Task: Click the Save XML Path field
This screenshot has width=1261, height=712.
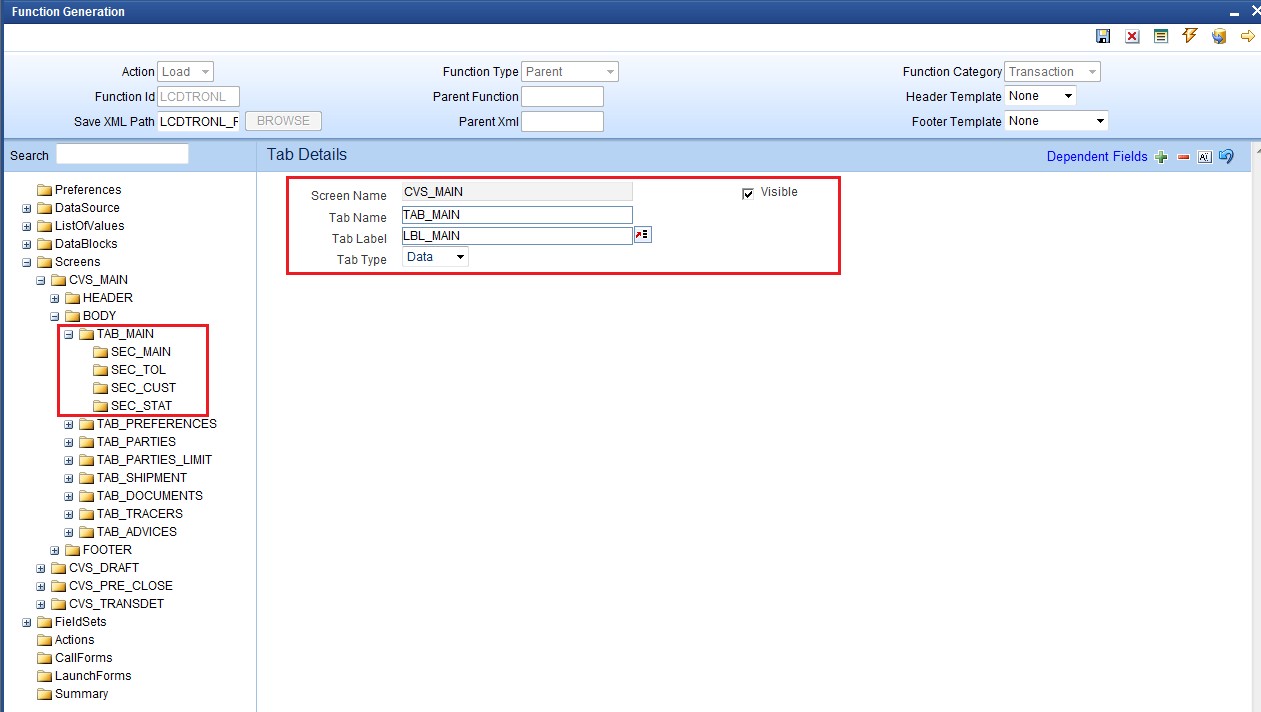Action: [199, 121]
